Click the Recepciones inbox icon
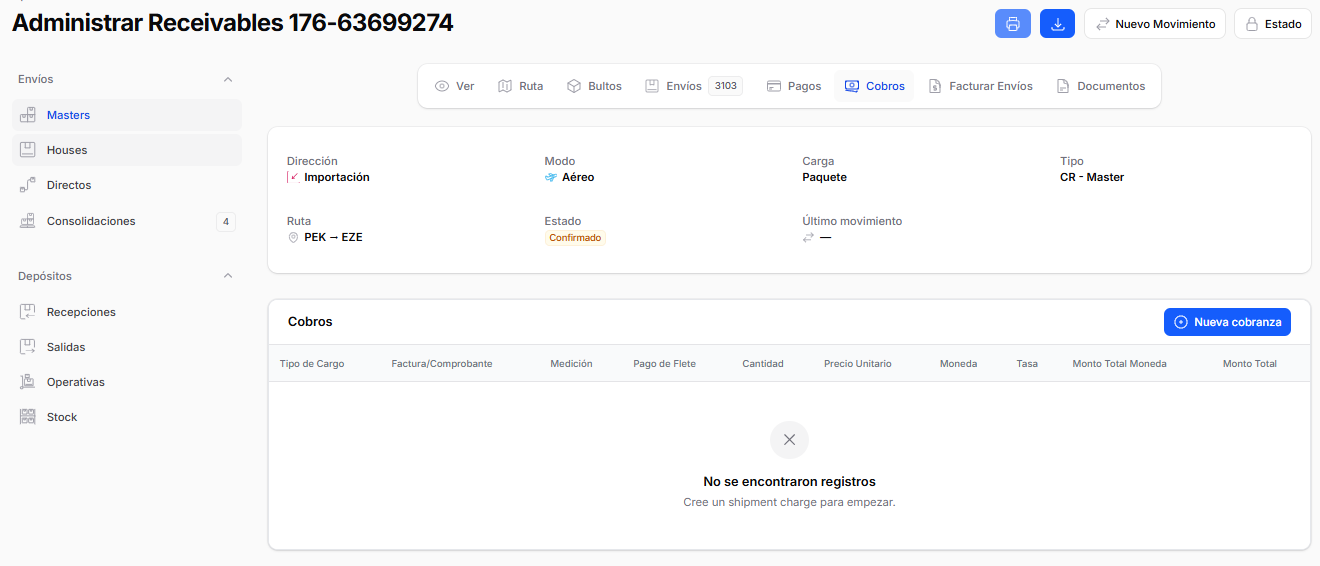 [x=28, y=312]
